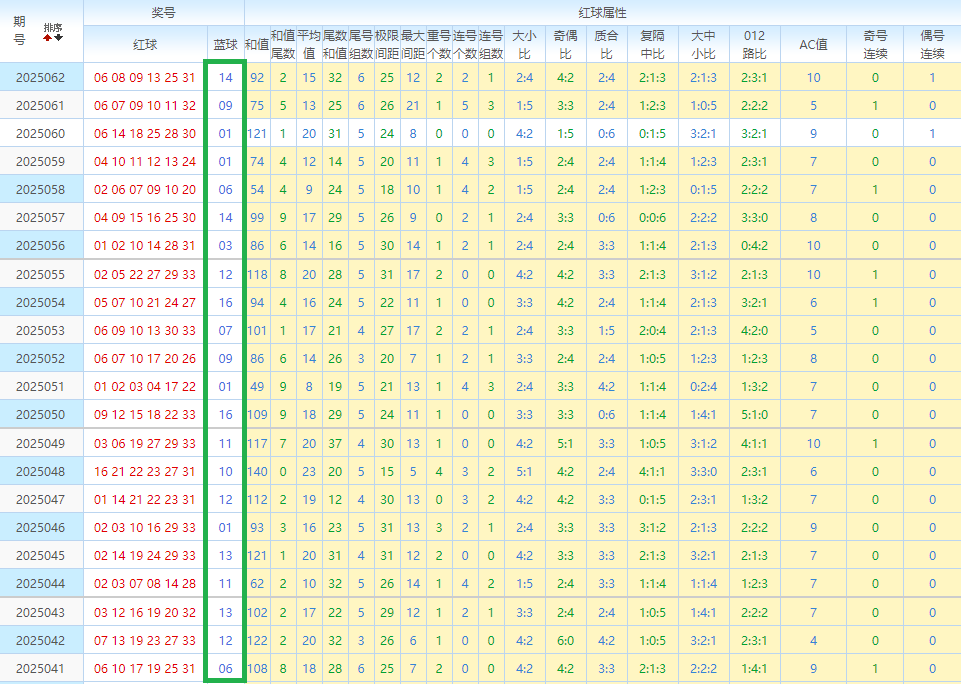Click the 红球属性 group header
This screenshot has width=961, height=684.
pyautogui.click(x=602, y=13)
